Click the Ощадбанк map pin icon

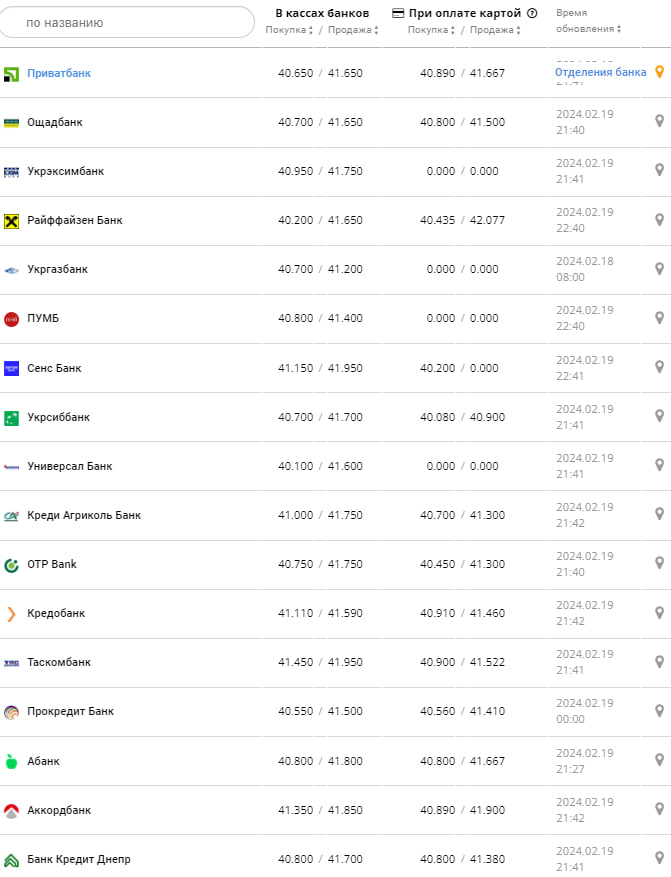(659, 121)
